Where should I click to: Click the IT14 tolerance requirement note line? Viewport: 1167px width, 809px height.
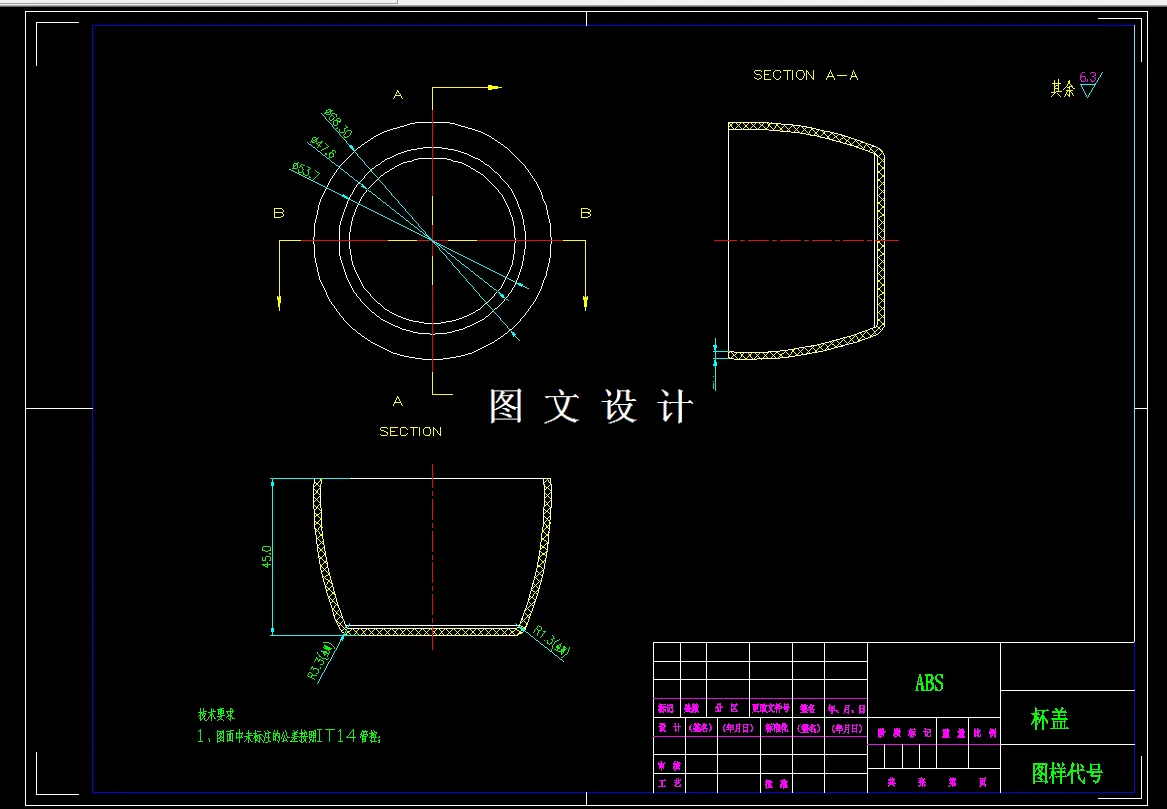pos(289,737)
